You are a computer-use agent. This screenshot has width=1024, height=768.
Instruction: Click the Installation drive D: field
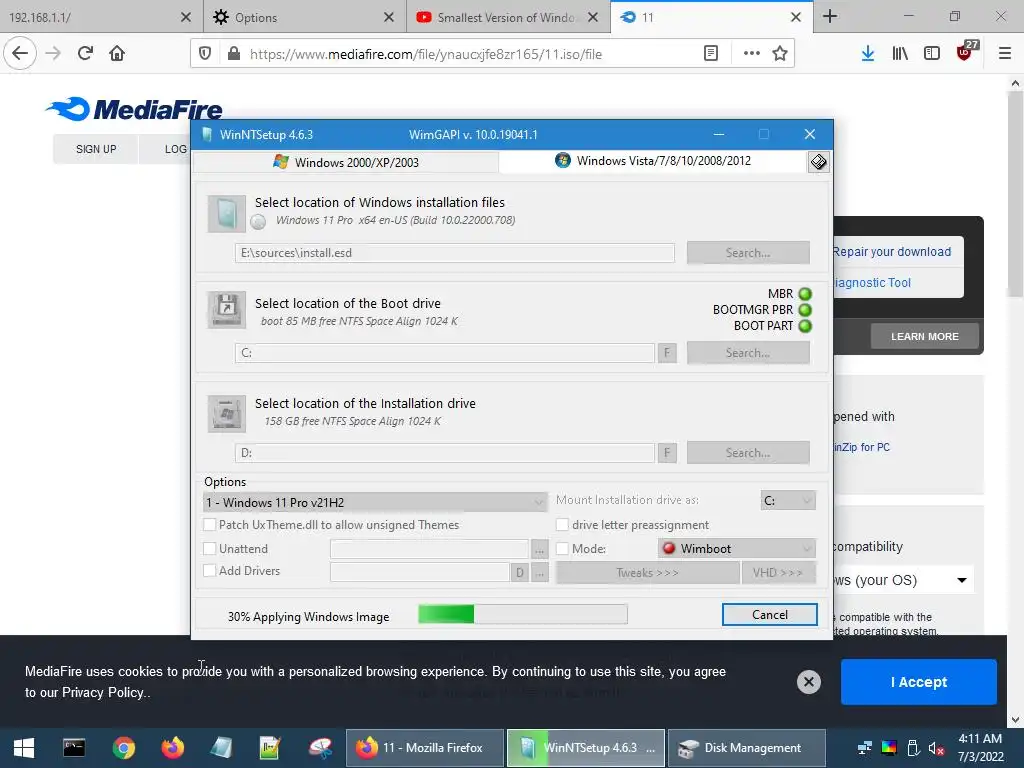[445, 453]
